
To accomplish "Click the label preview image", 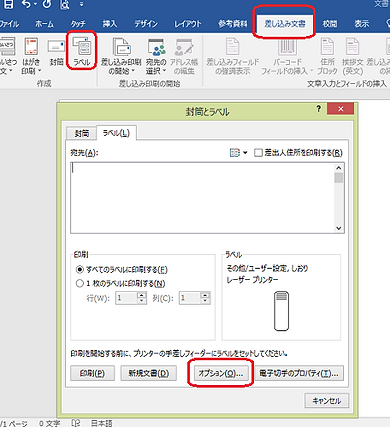I will tap(281, 311).
